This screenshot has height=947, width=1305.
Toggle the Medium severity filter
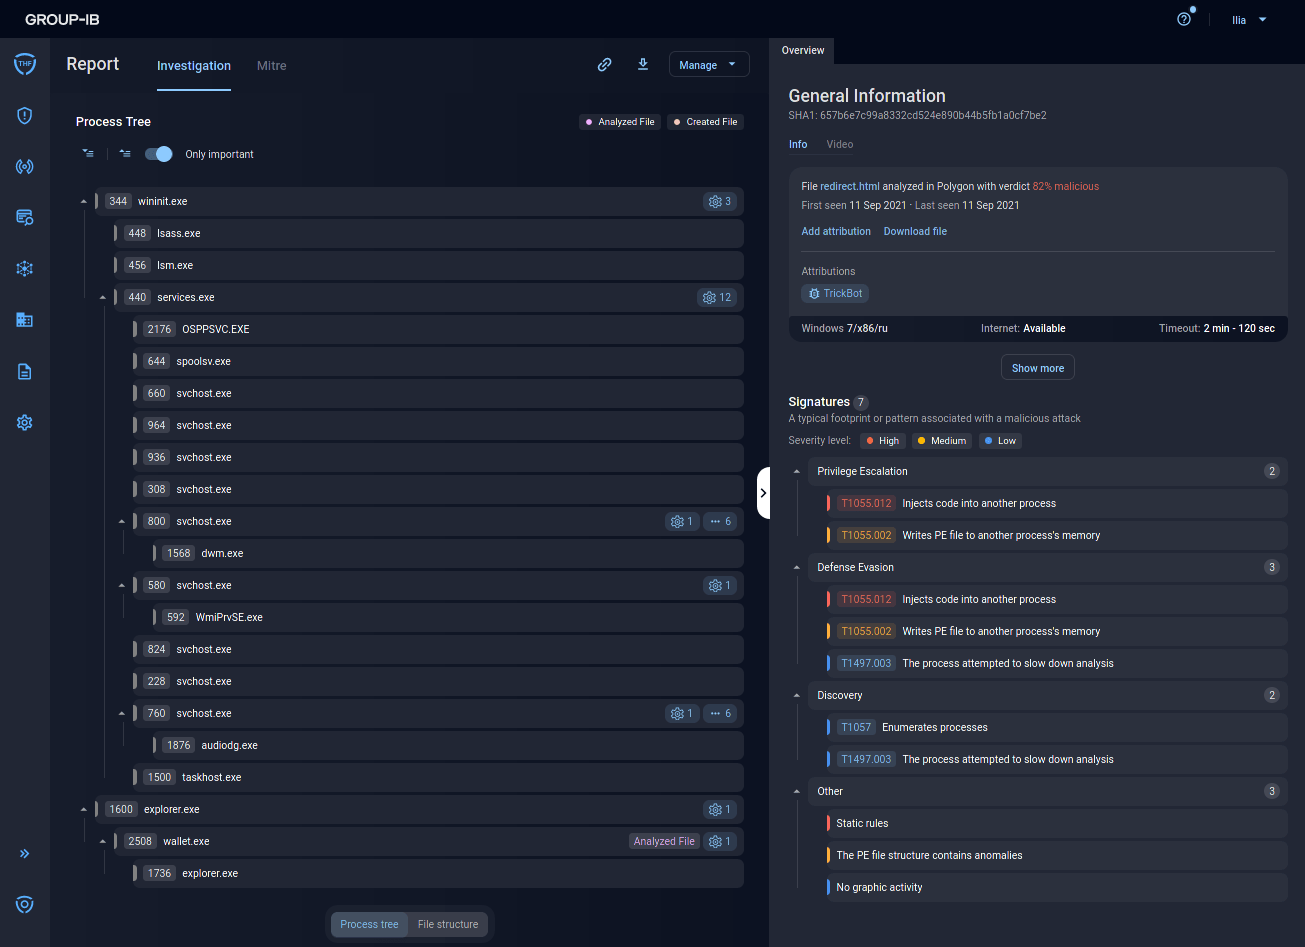coord(941,440)
